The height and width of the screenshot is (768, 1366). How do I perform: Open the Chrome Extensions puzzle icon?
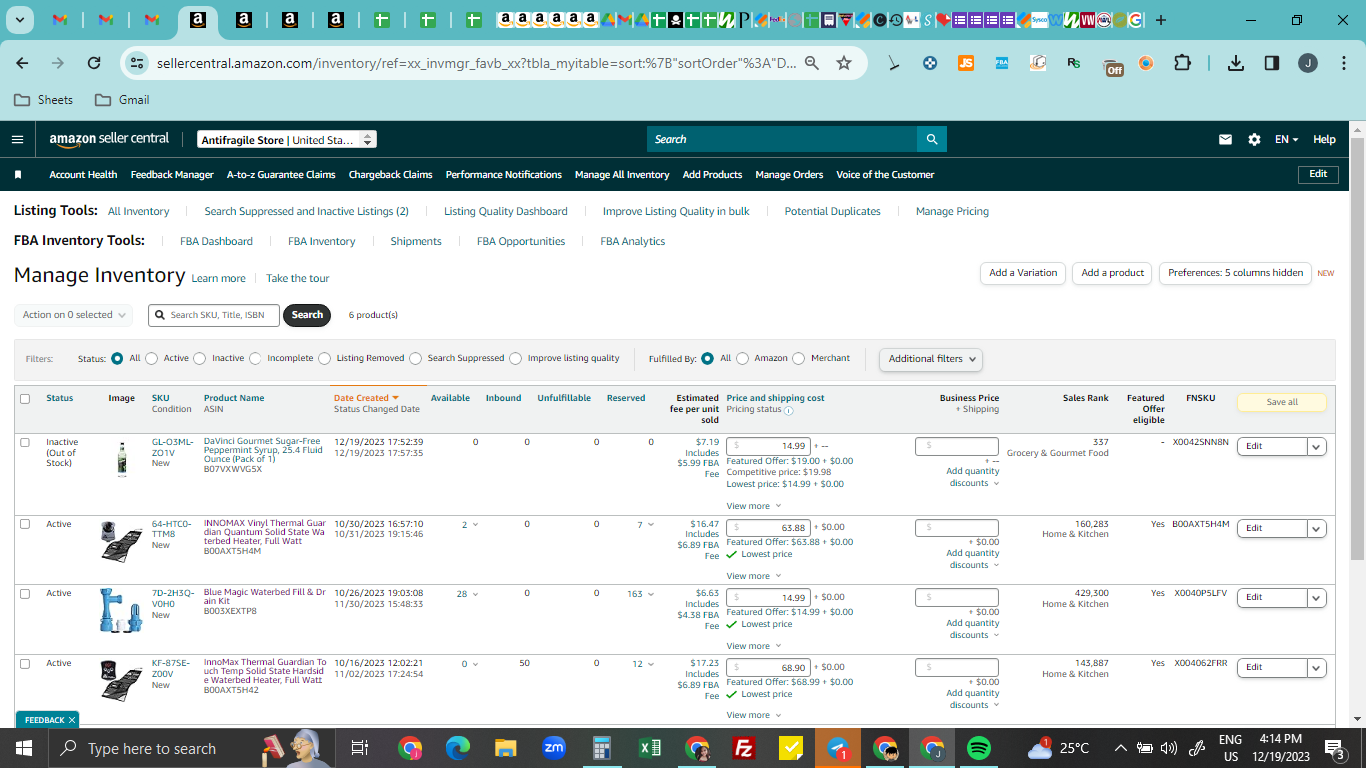coord(1182,63)
